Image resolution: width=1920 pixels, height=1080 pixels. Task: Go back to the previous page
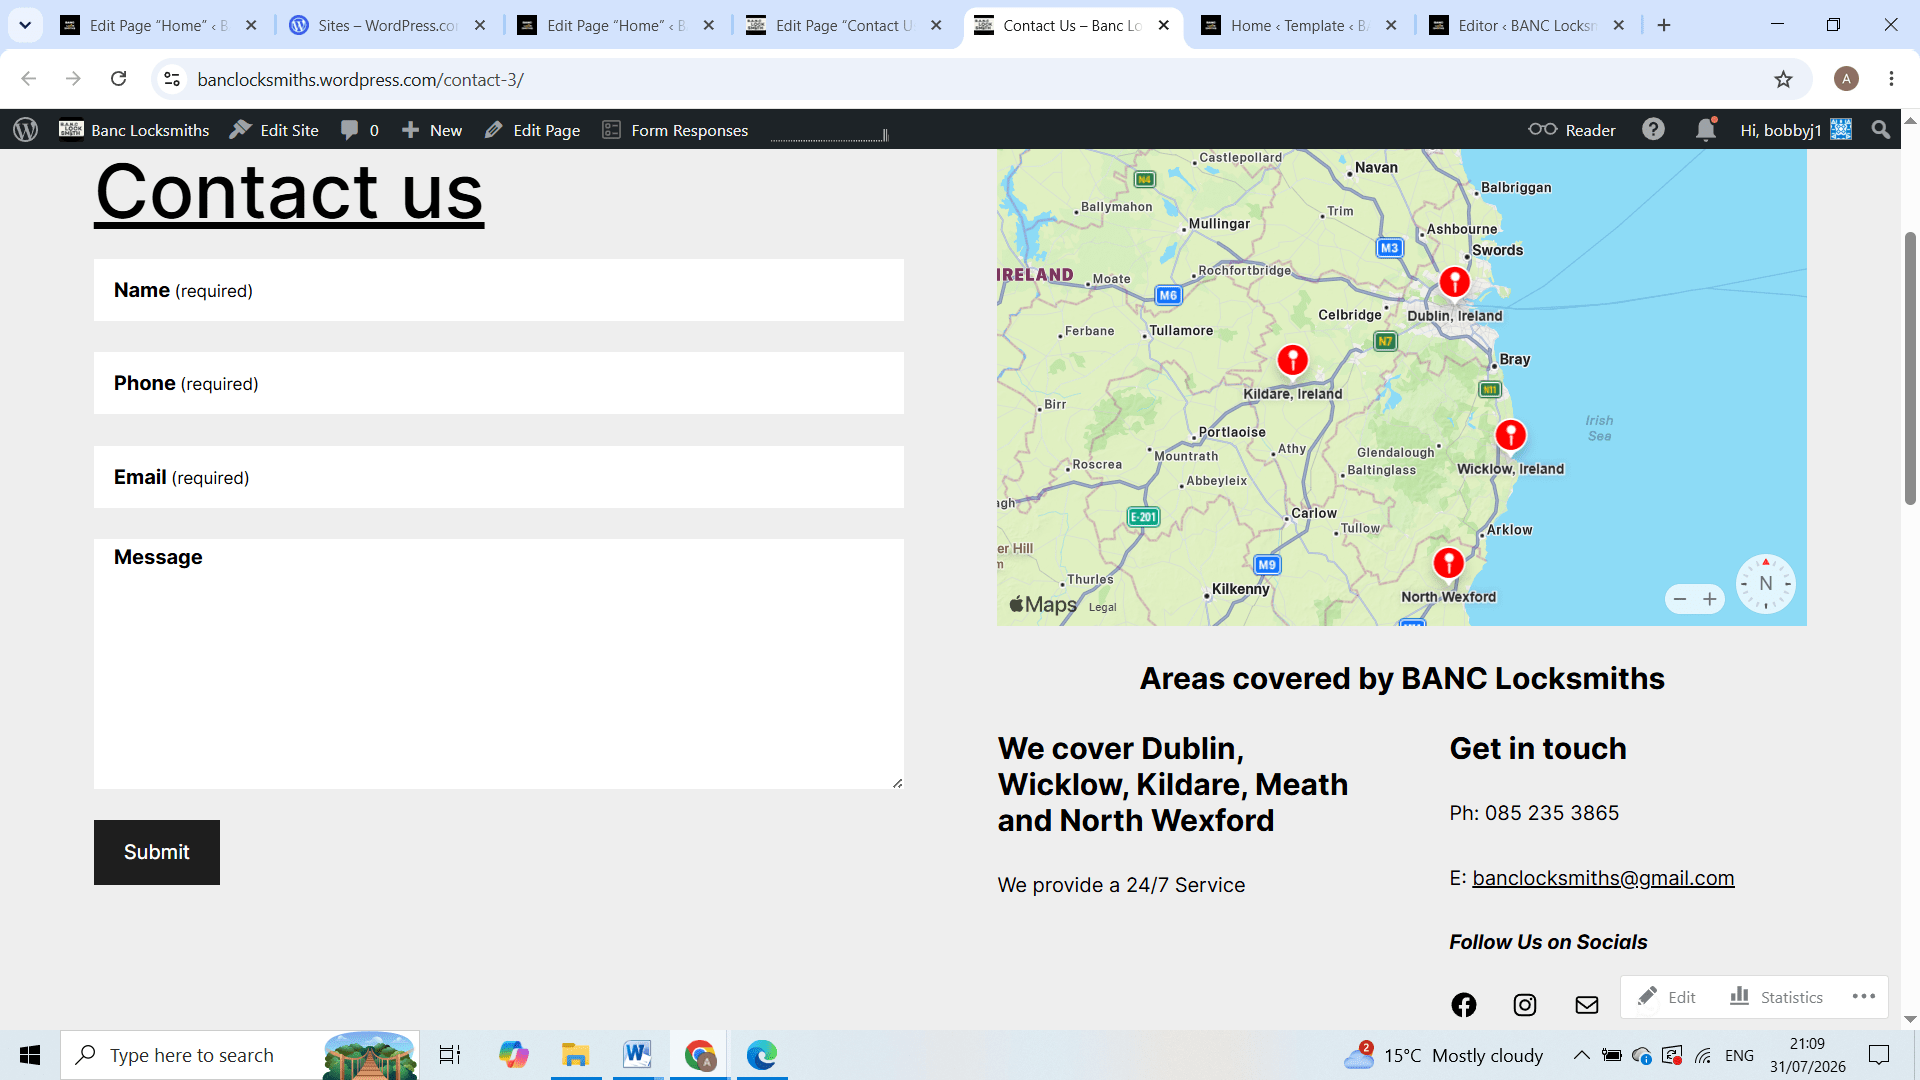(x=28, y=79)
